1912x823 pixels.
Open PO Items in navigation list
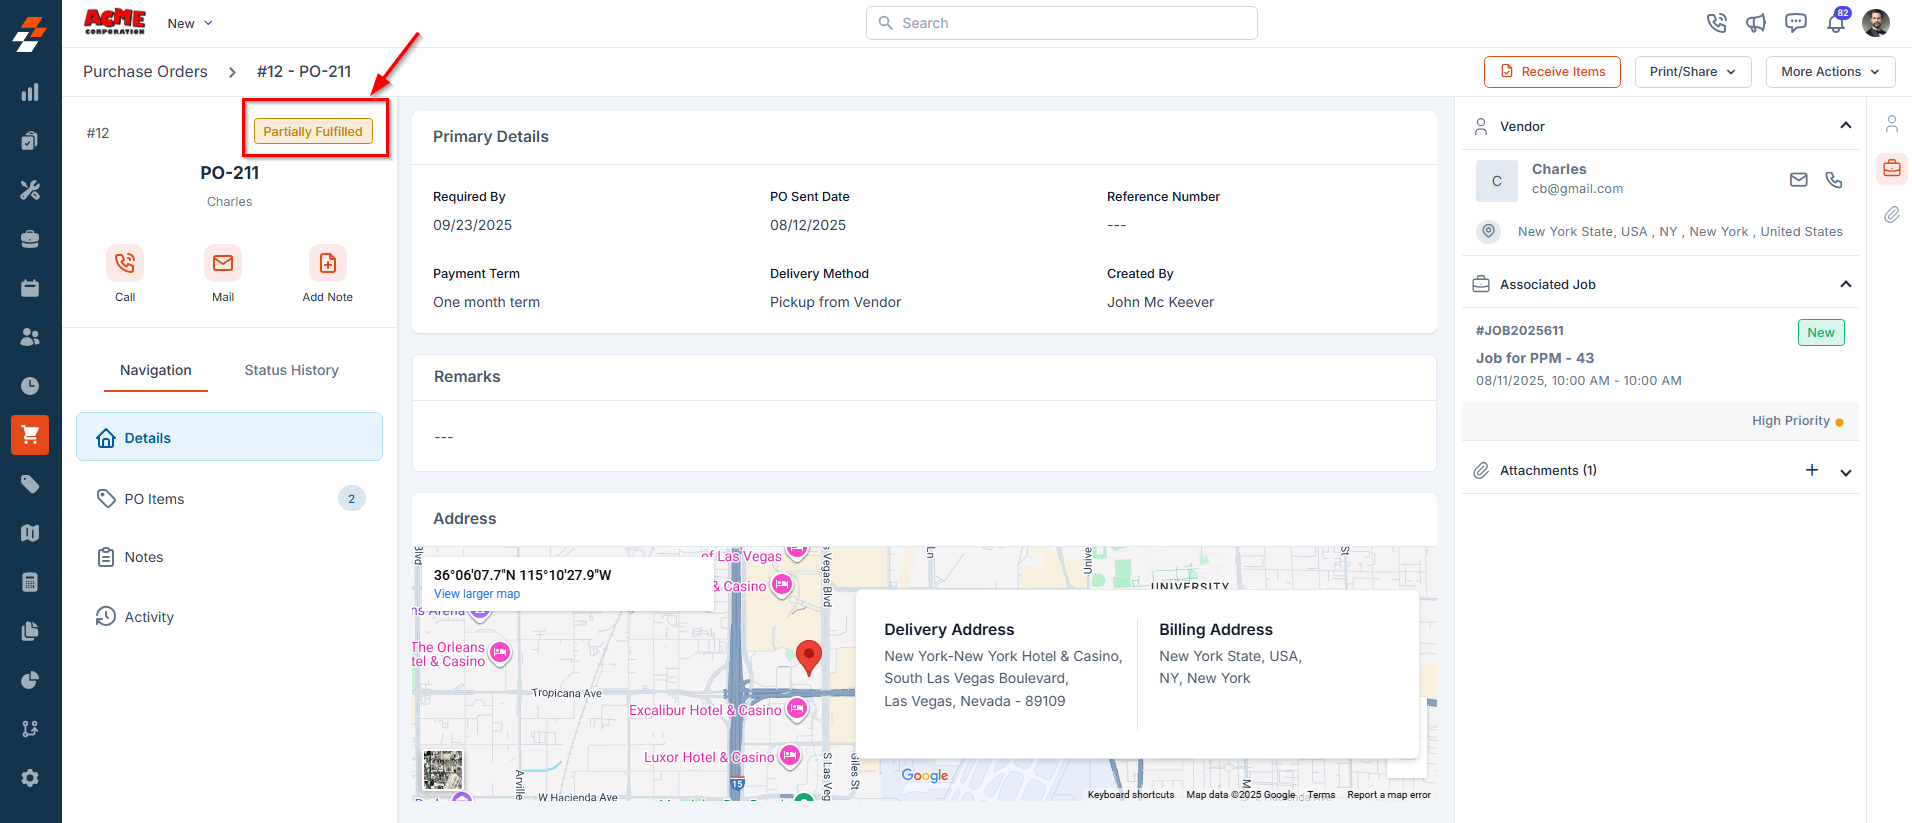(229, 498)
